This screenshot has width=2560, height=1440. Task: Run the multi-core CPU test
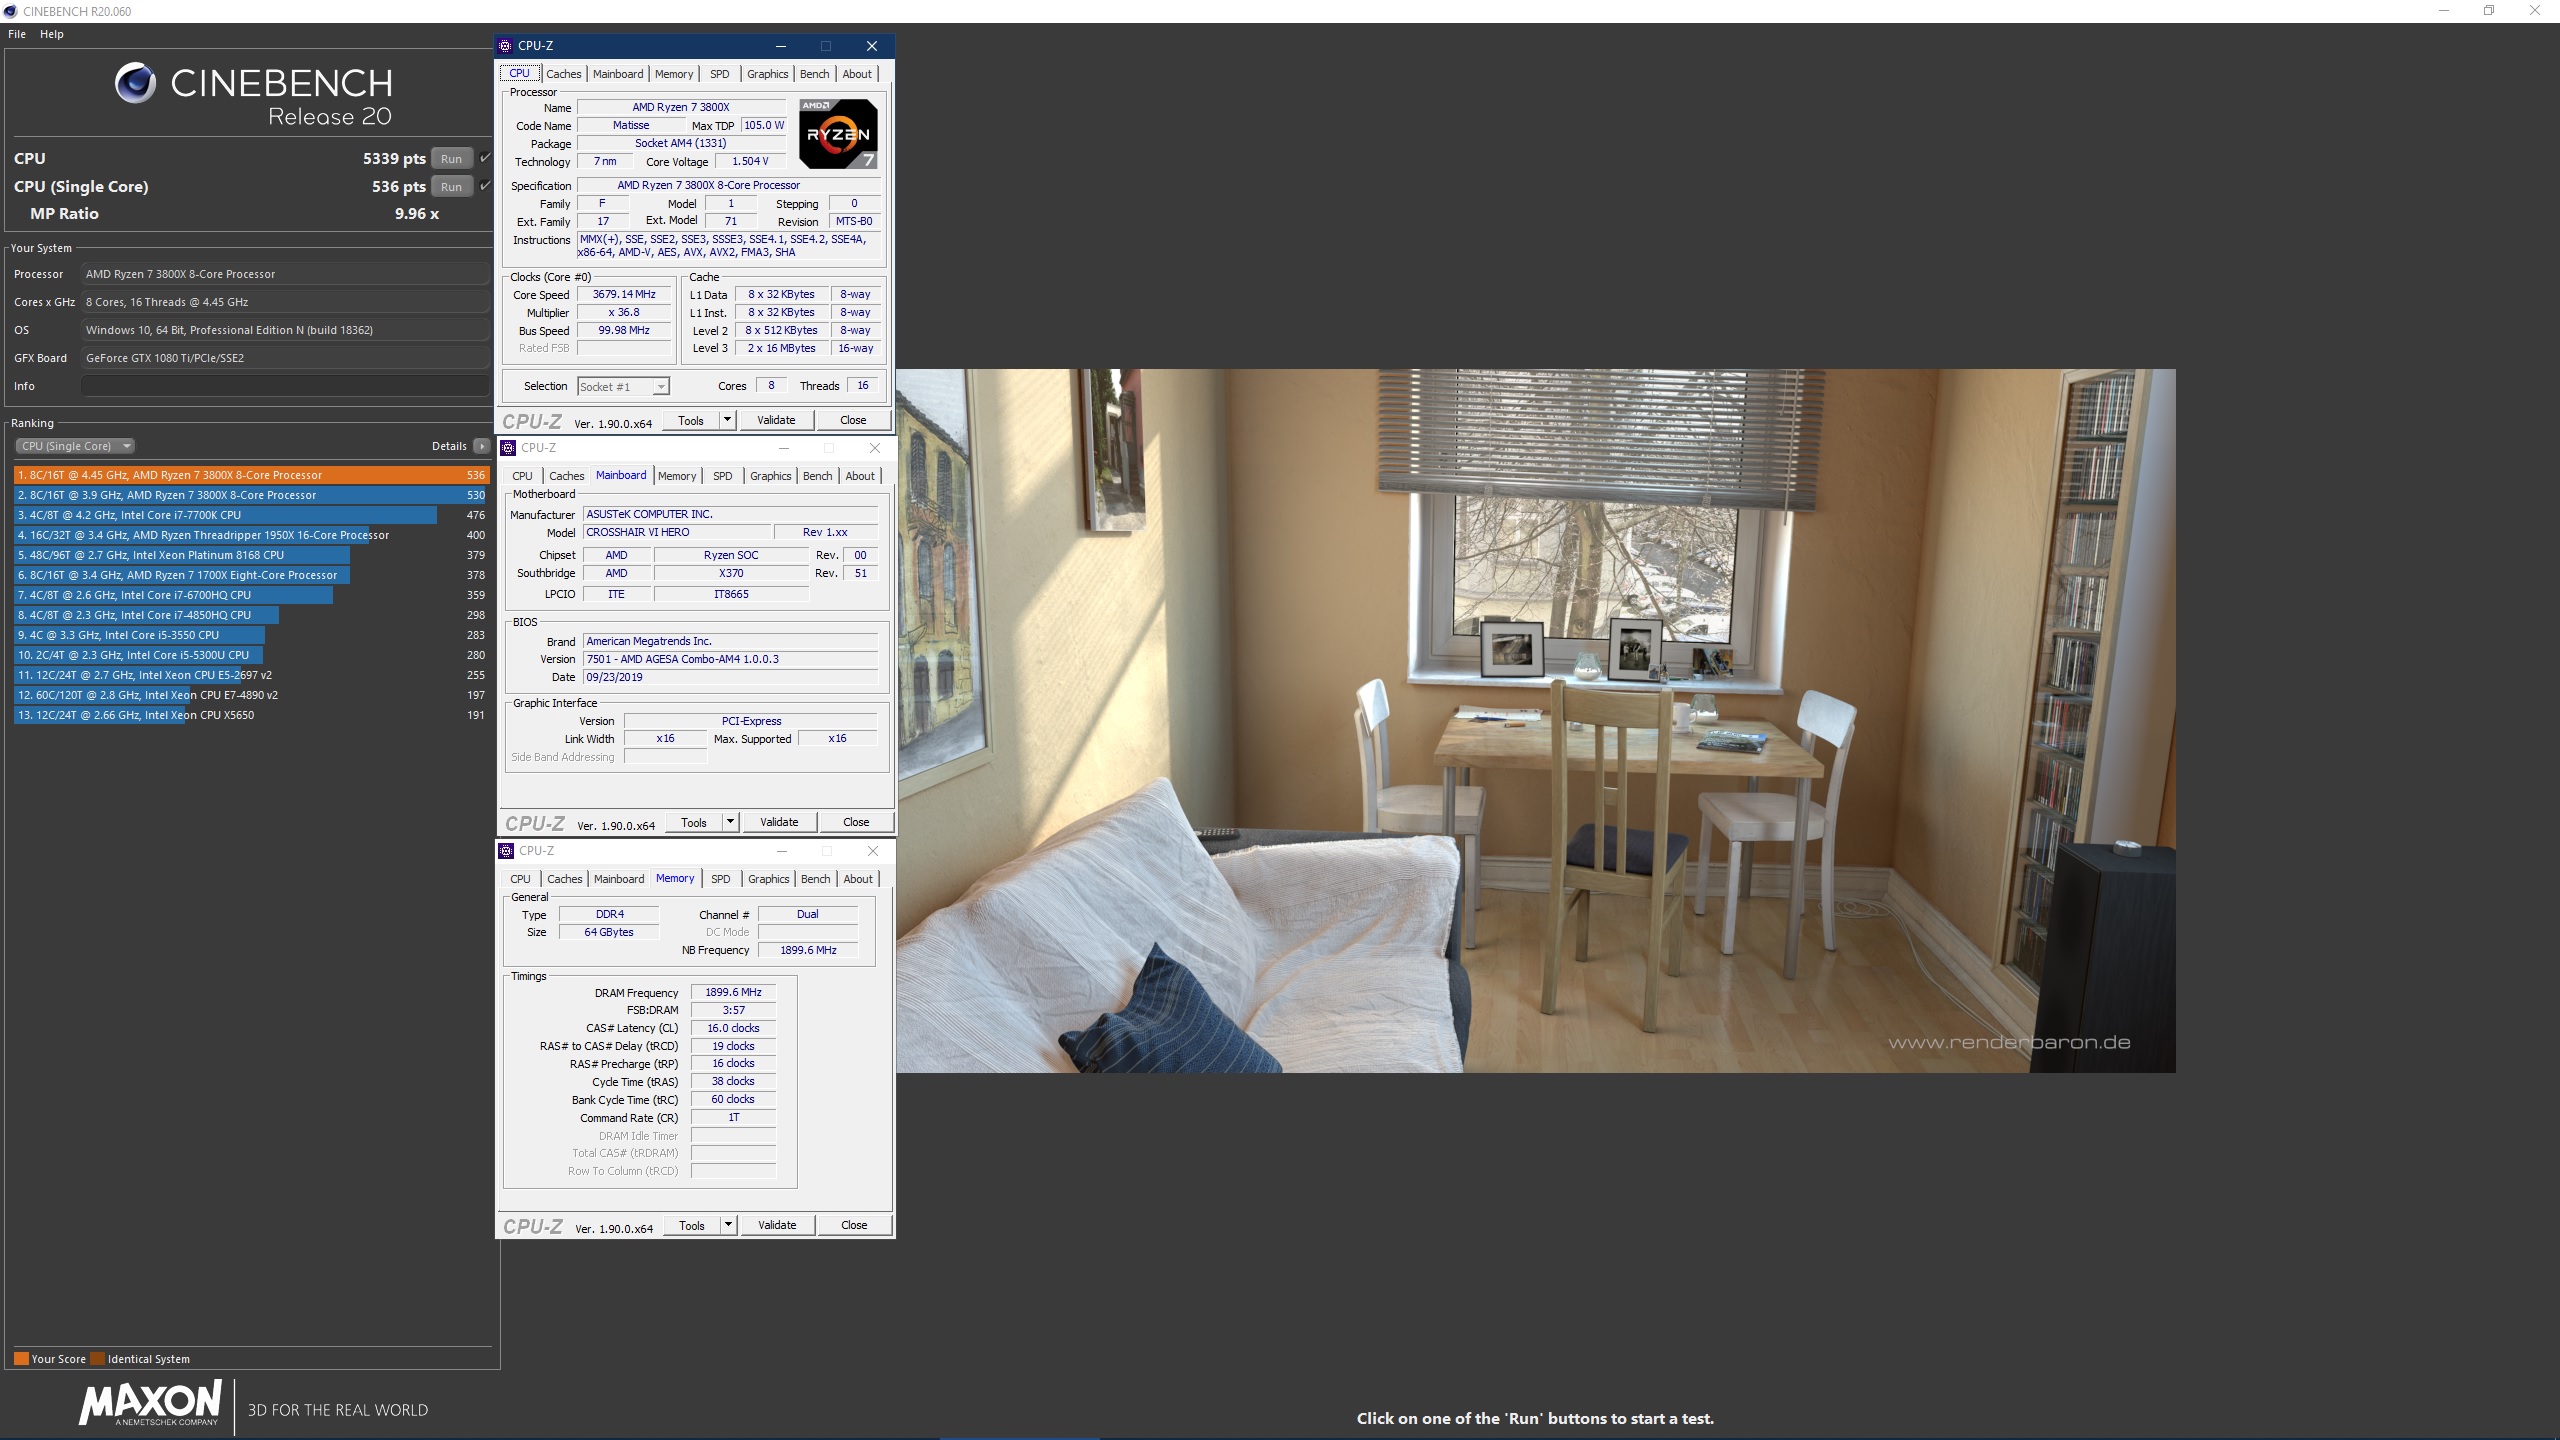click(x=452, y=158)
